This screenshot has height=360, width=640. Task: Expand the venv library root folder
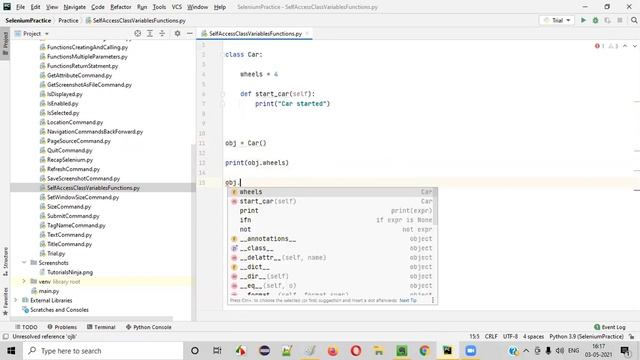click(x=24, y=281)
